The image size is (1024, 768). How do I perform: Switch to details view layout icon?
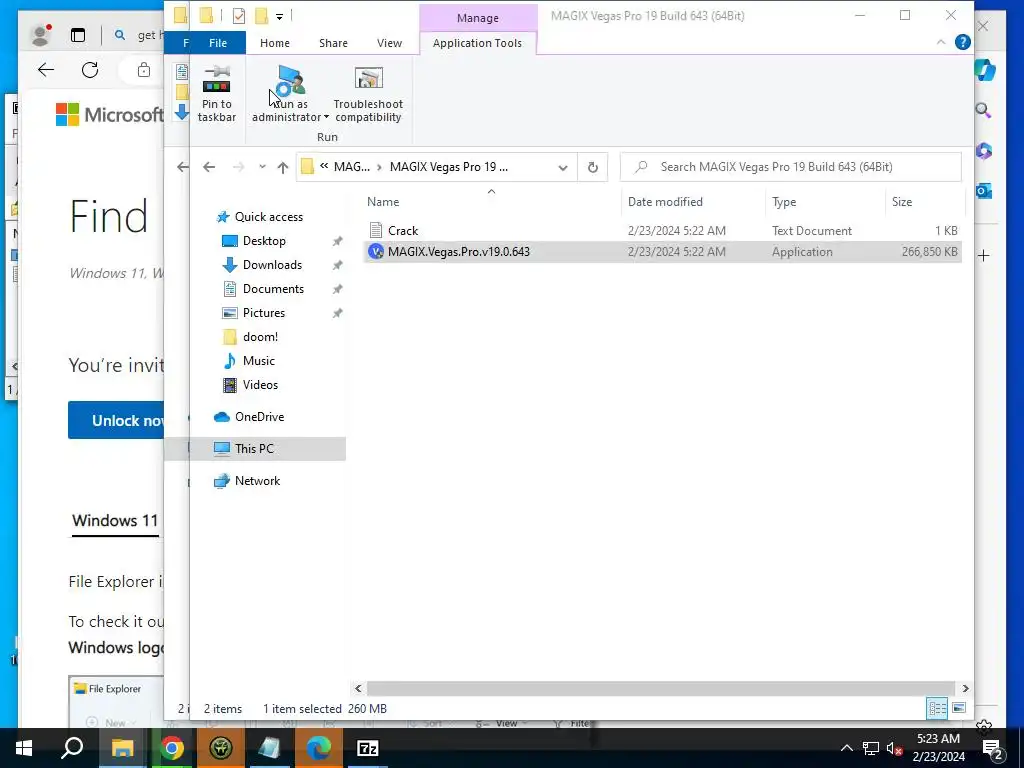click(x=937, y=708)
